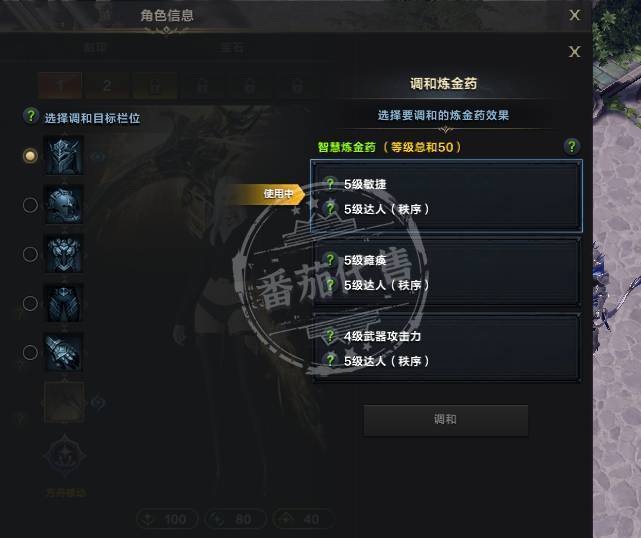The height and width of the screenshot is (538, 641).
Task: Choose the 5级敏捷 elixir effect panel
Action: (446, 196)
